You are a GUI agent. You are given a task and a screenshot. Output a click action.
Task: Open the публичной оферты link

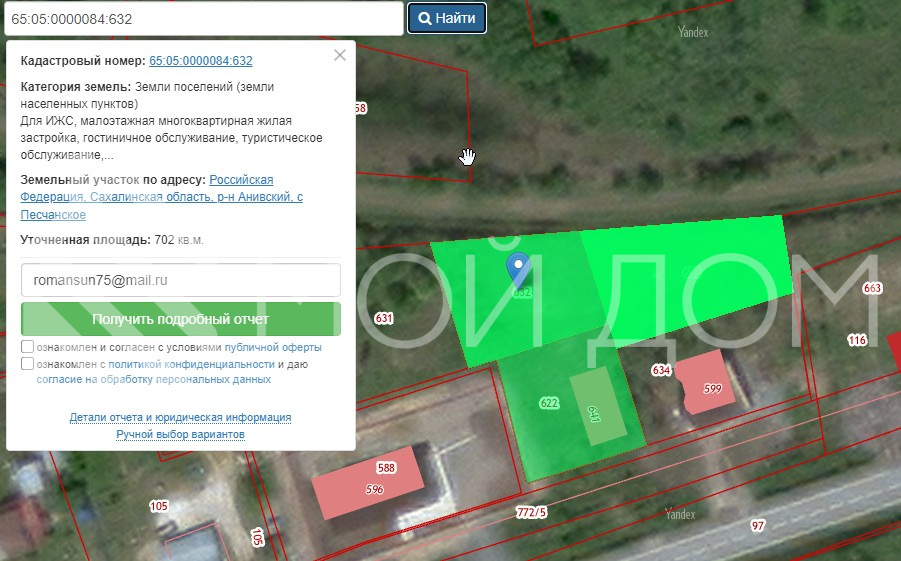(x=273, y=347)
